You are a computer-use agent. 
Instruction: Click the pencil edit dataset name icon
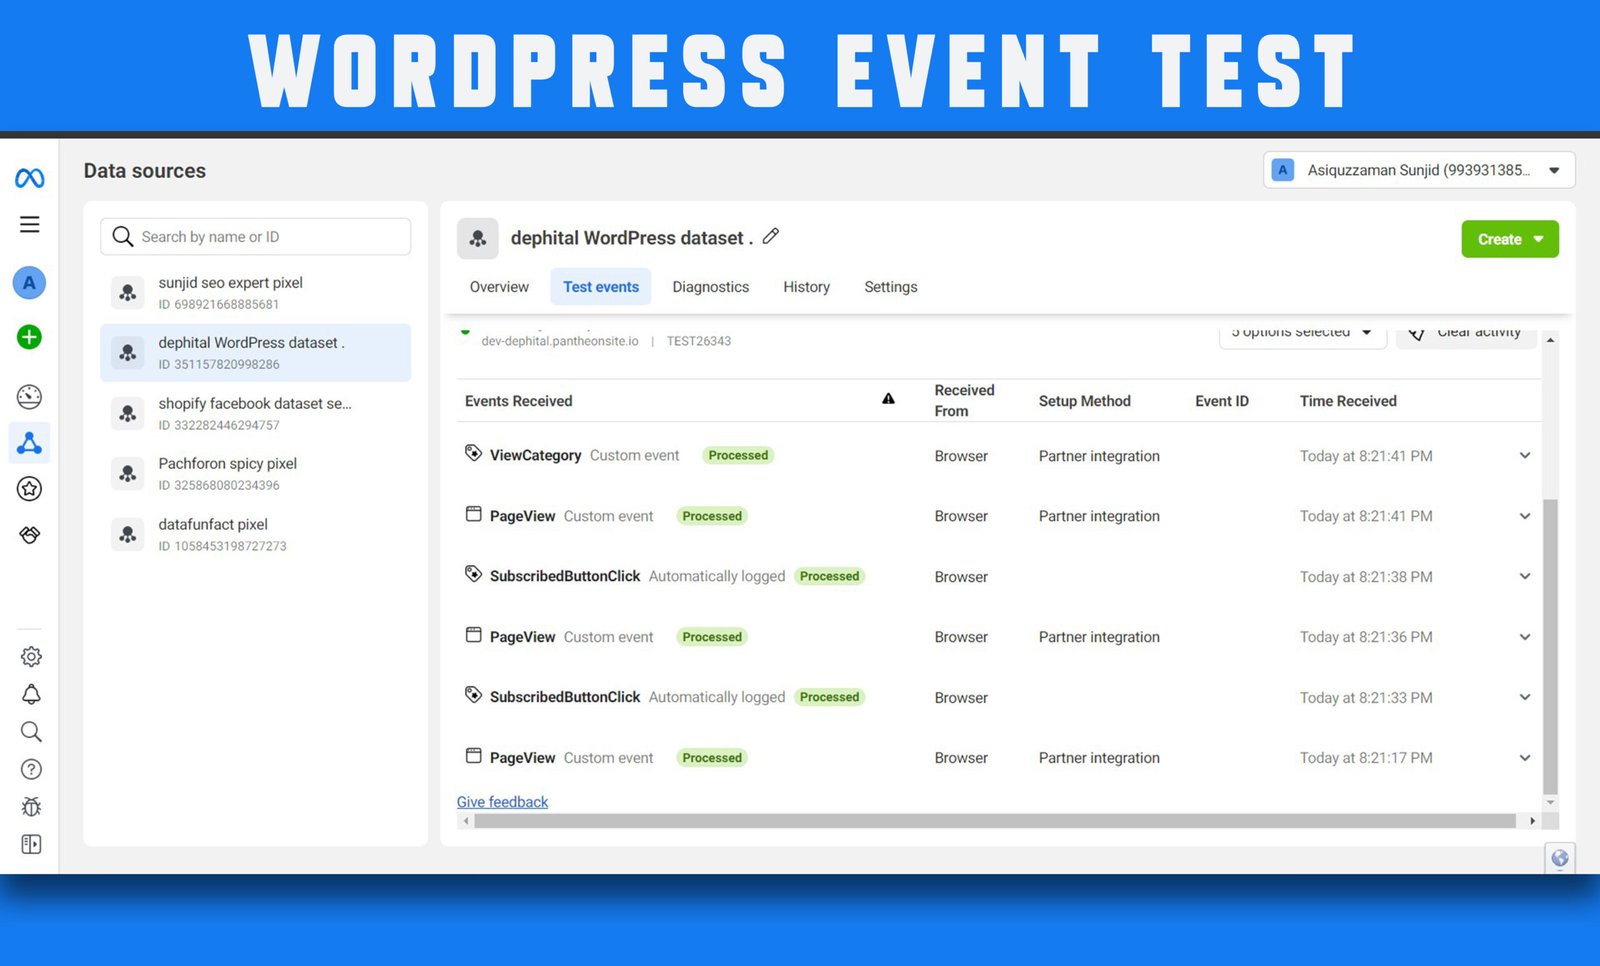(770, 236)
